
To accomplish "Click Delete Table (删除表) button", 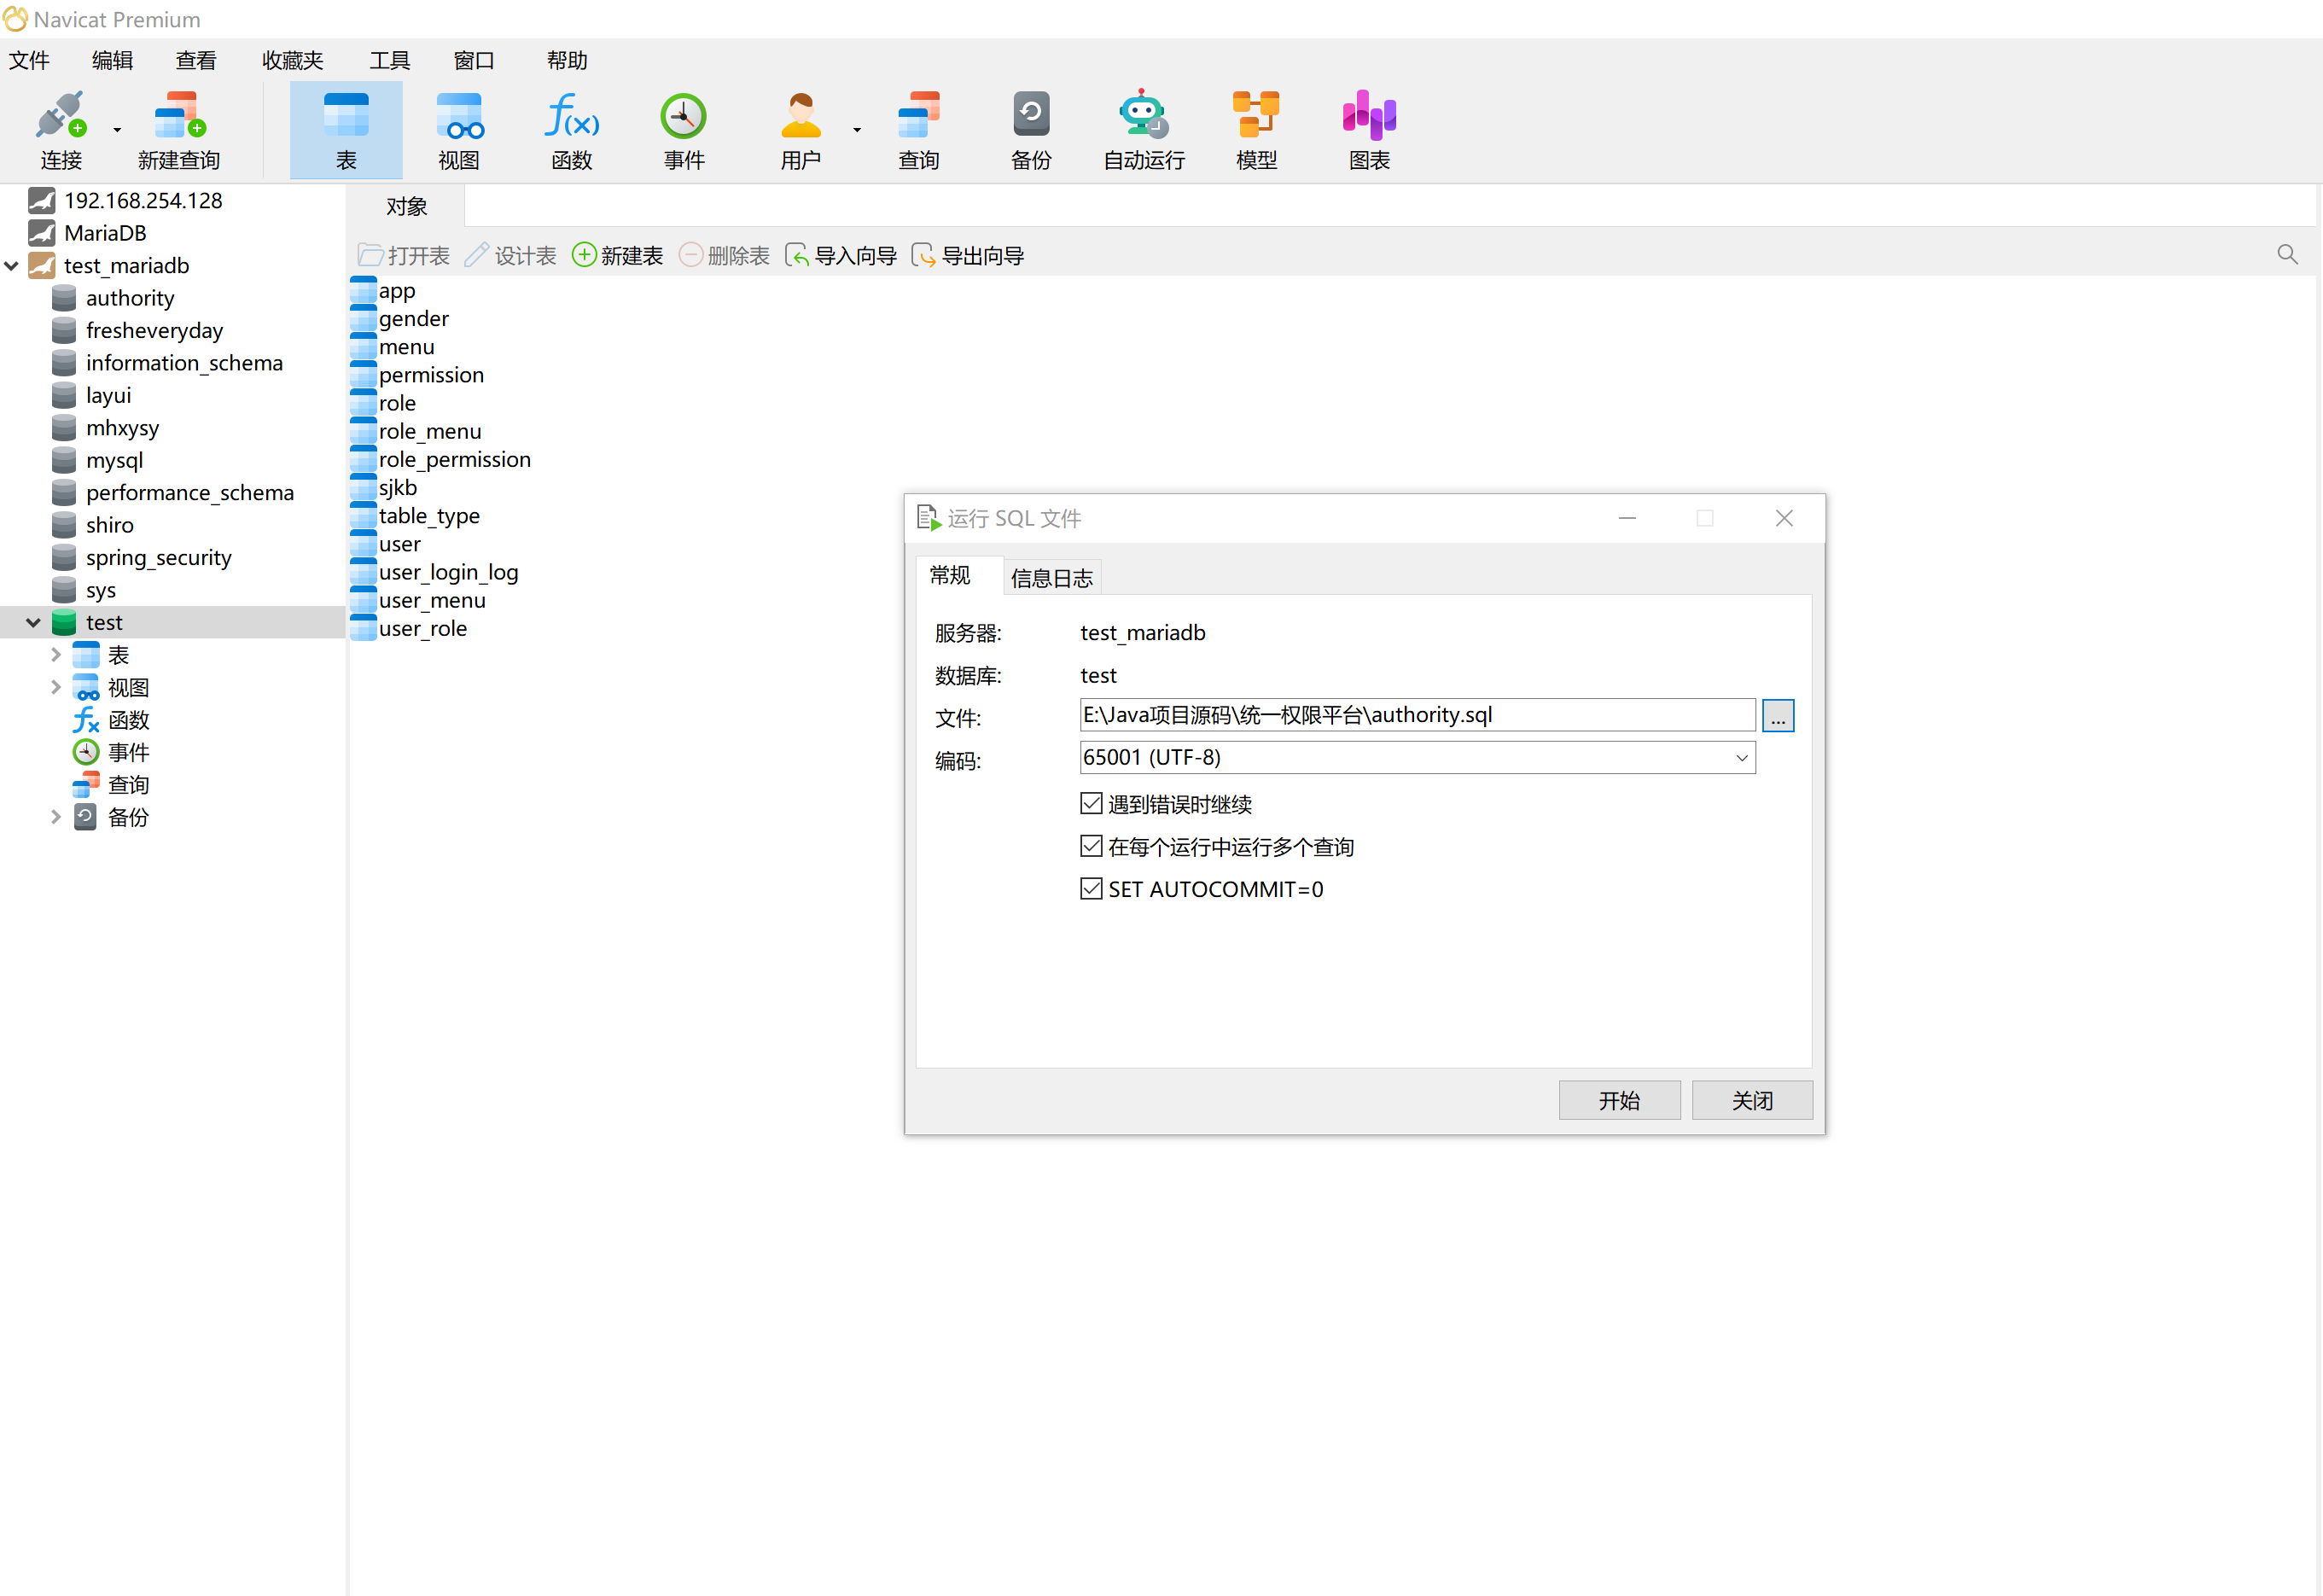I will [724, 256].
